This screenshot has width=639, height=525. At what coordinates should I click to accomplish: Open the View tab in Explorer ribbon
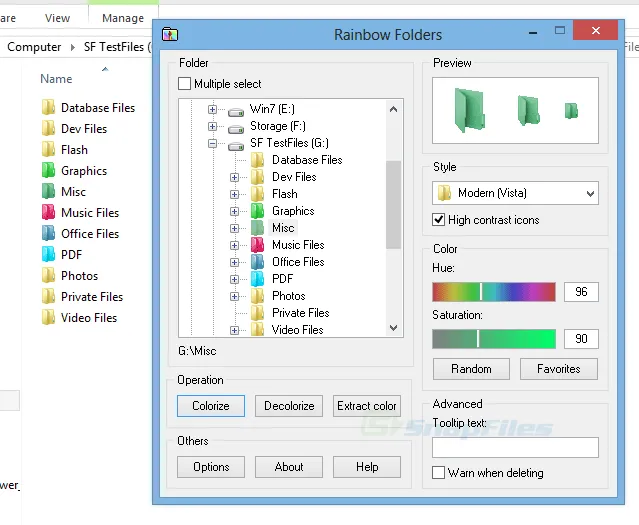click(57, 18)
